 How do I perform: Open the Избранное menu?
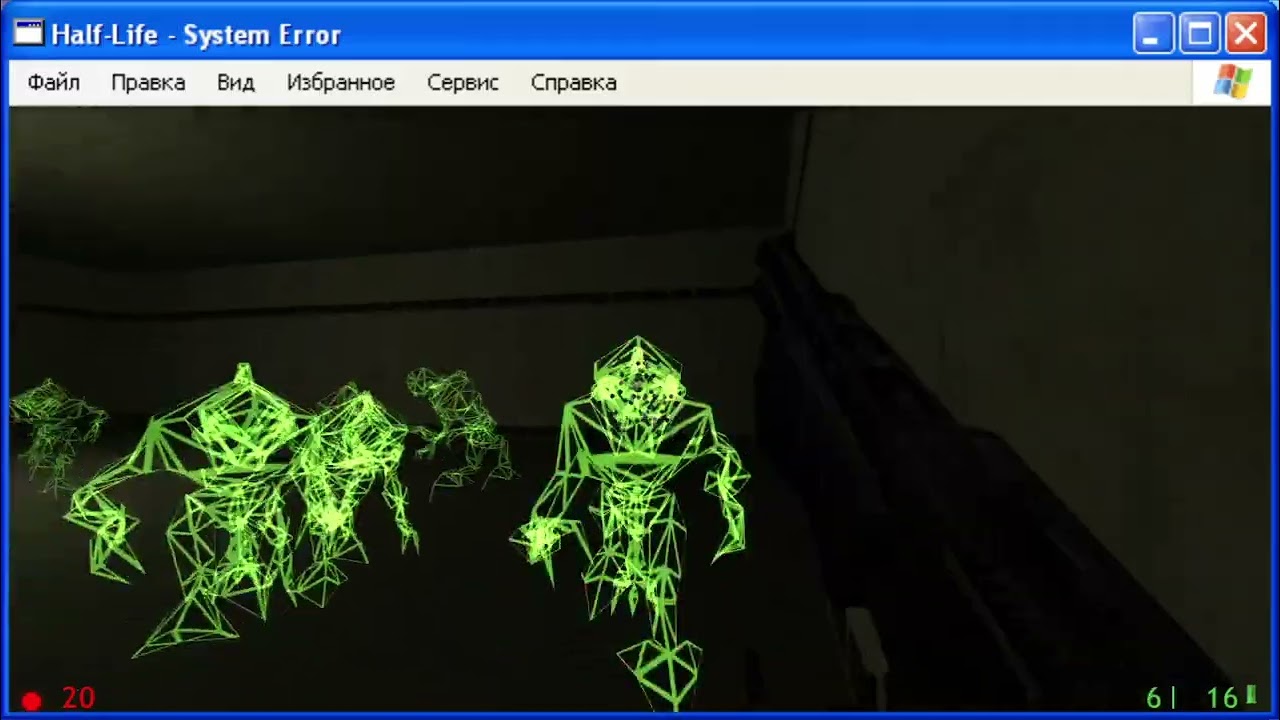pyautogui.click(x=341, y=83)
